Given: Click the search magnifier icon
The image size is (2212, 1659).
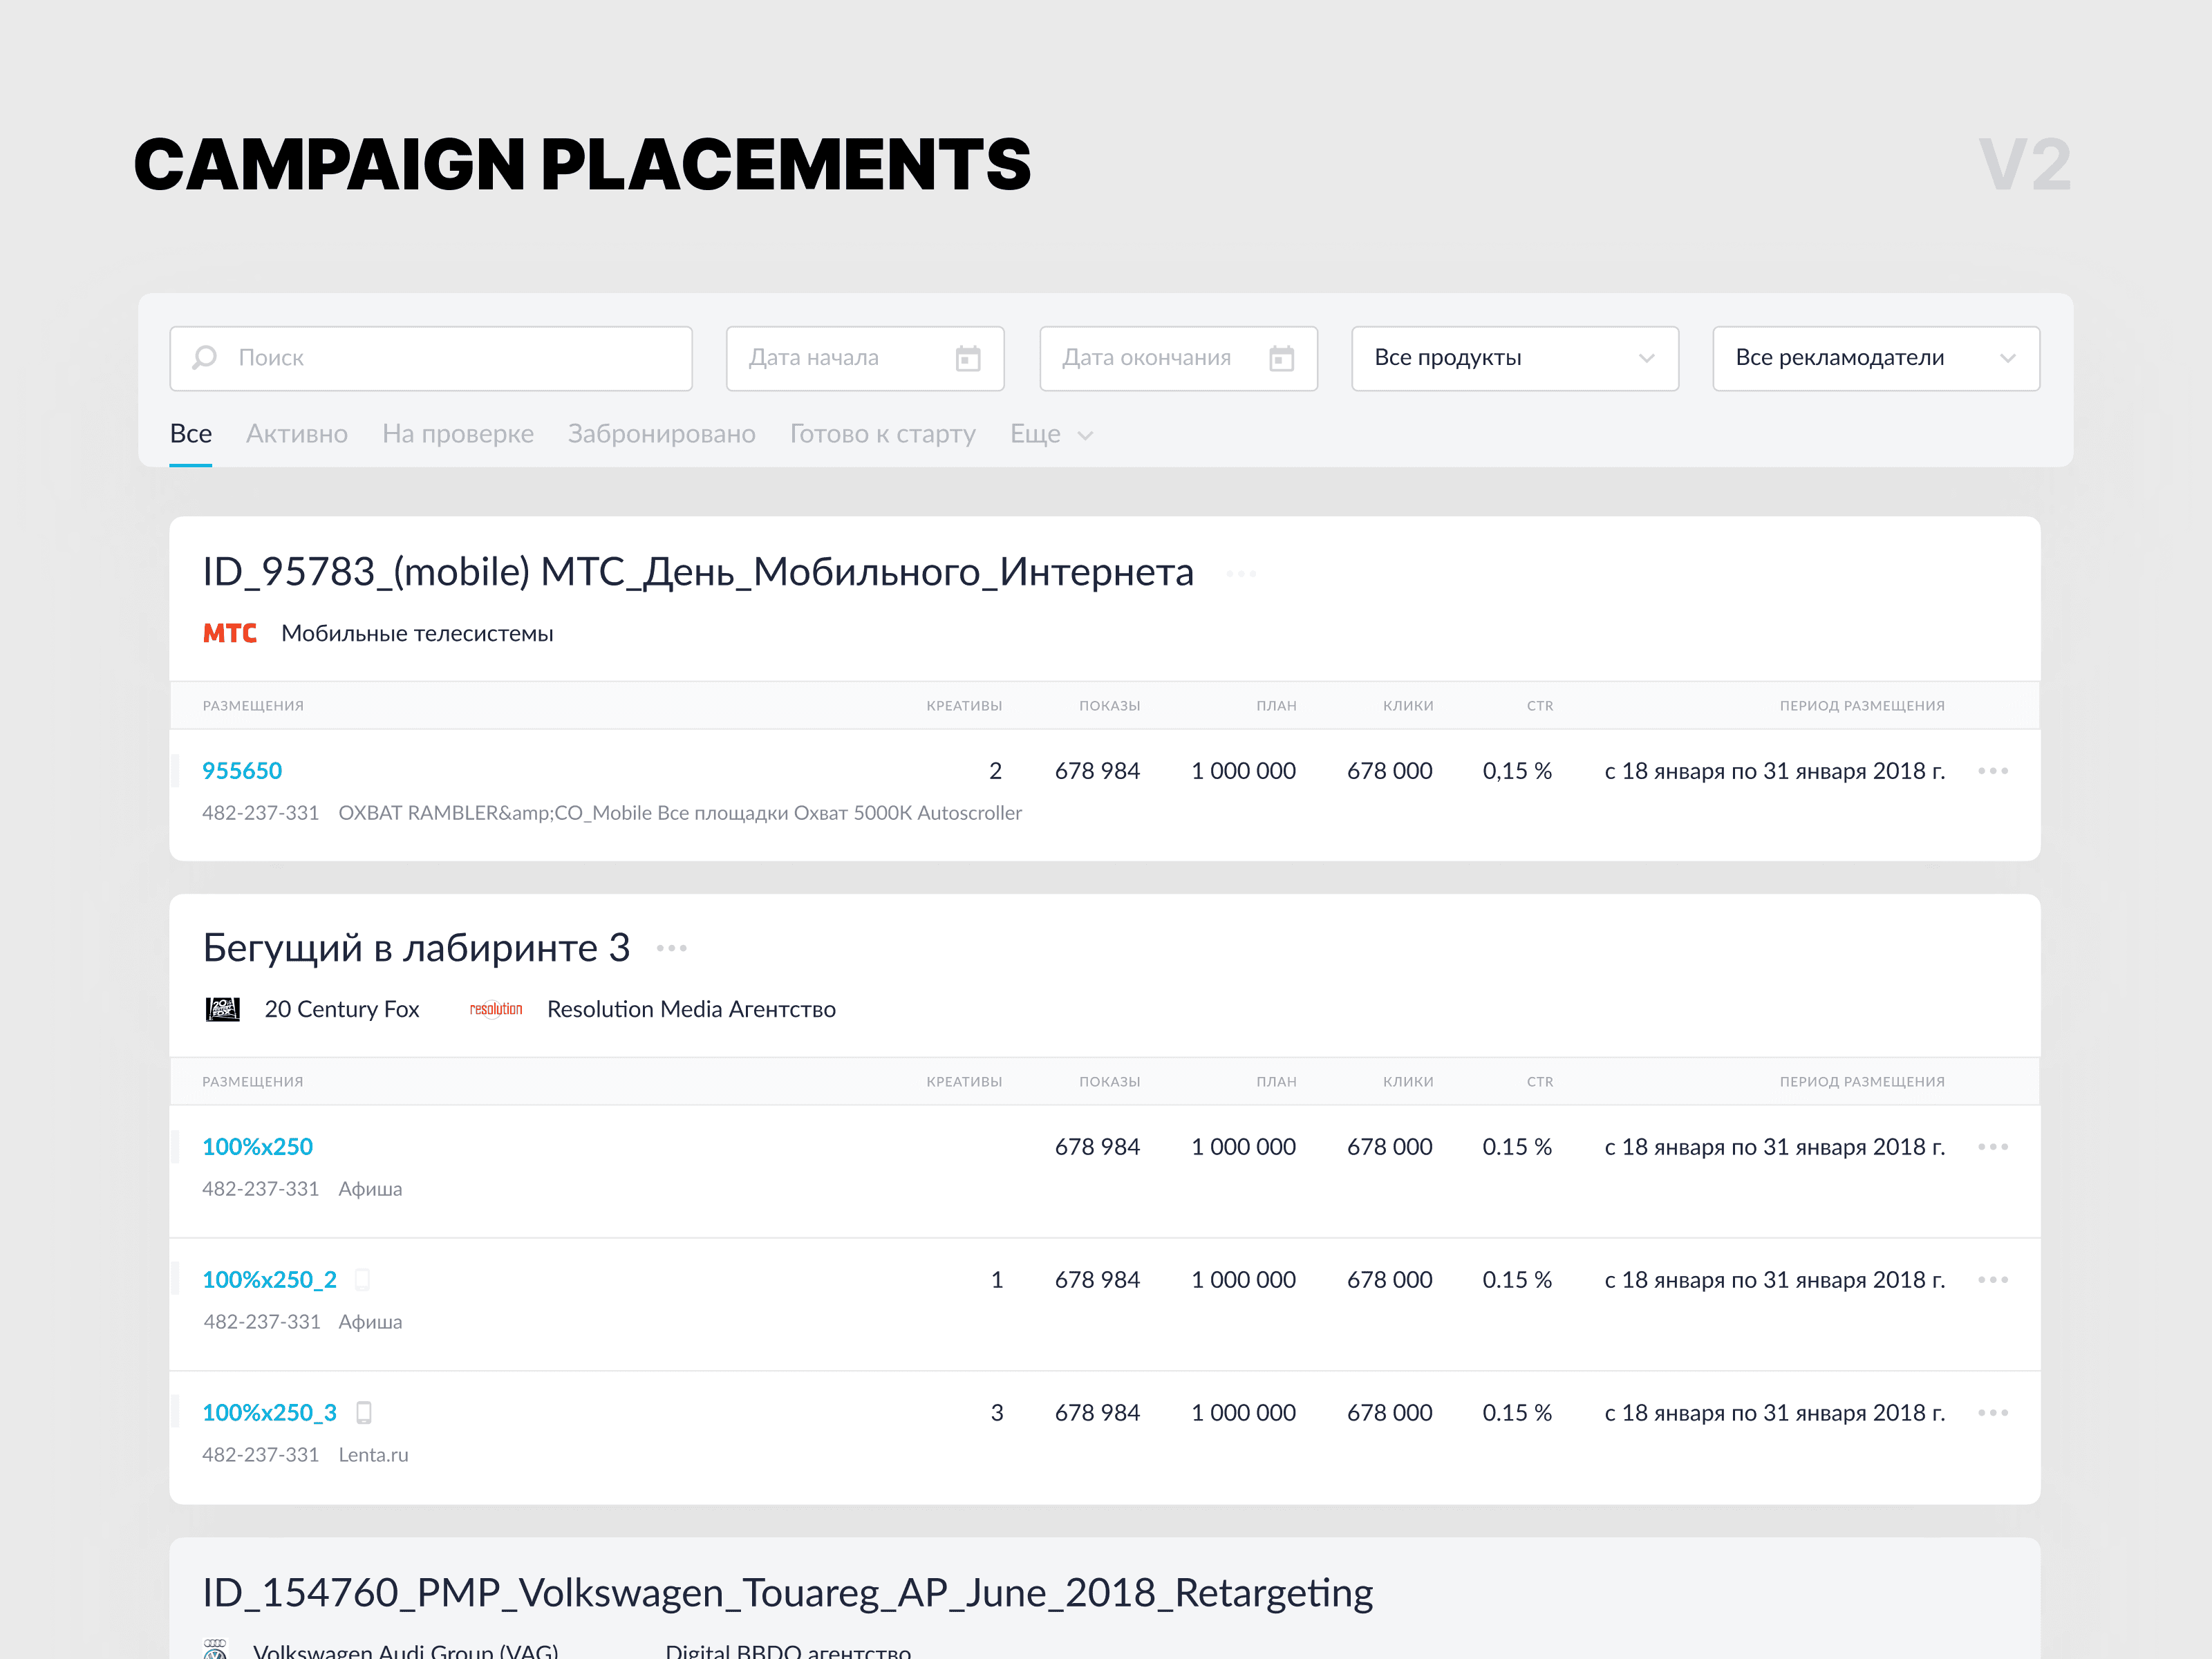Looking at the screenshot, I should (x=205, y=357).
